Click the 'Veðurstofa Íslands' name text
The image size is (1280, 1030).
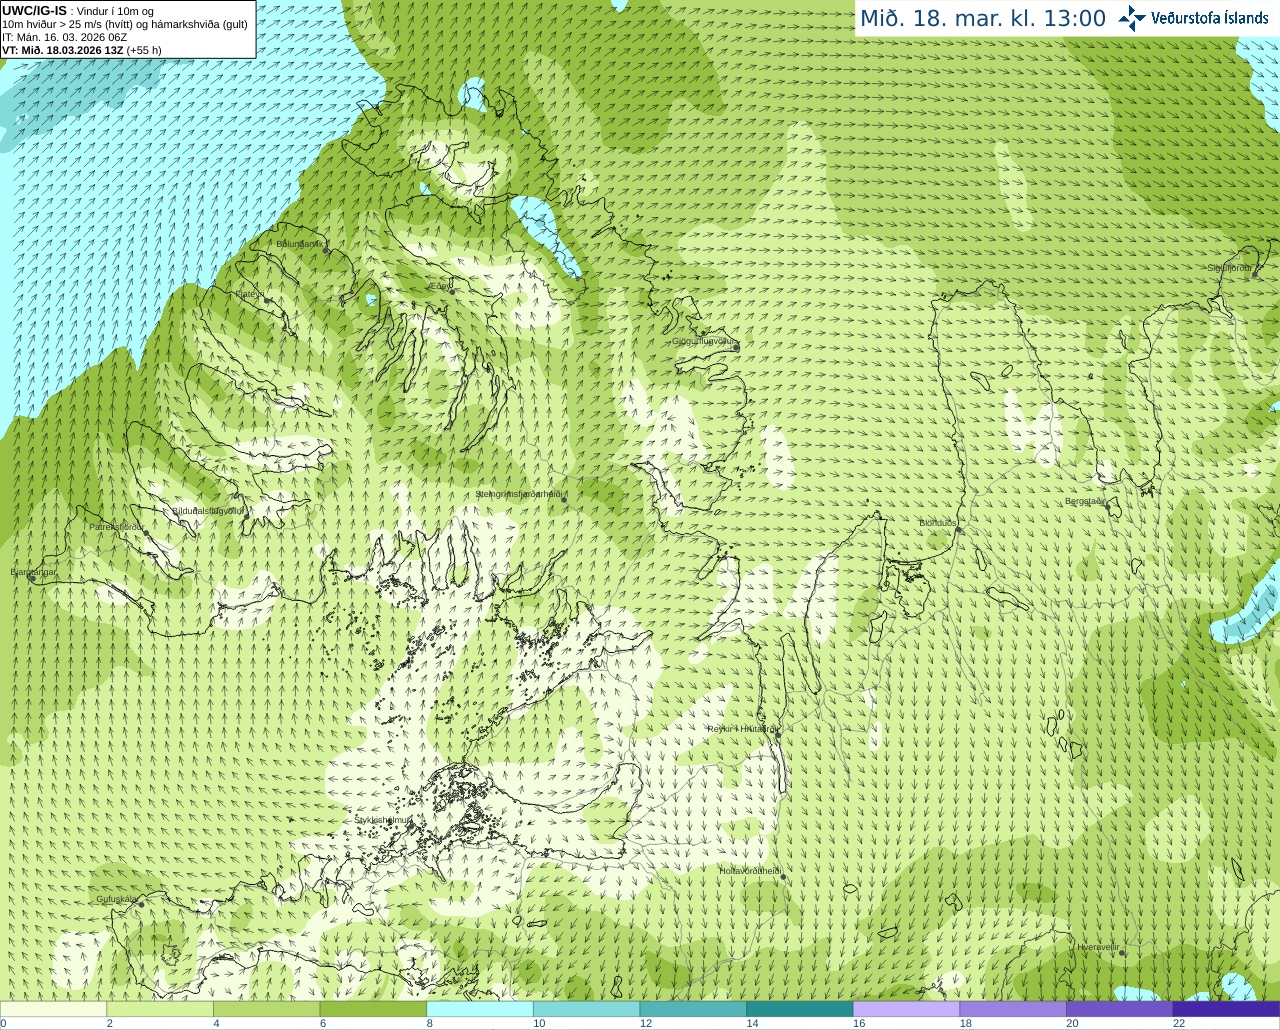[1209, 18]
